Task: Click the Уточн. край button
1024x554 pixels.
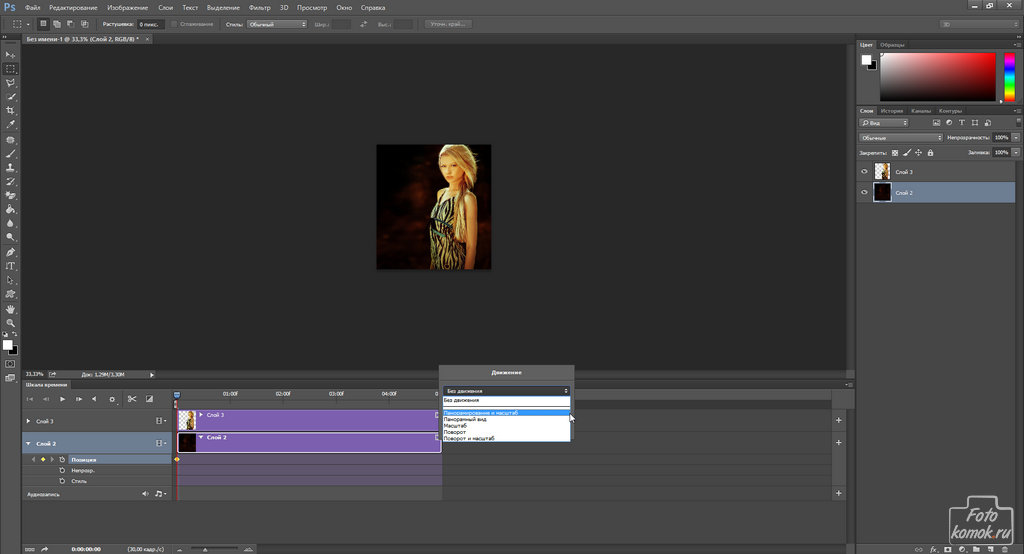Action: pos(448,23)
